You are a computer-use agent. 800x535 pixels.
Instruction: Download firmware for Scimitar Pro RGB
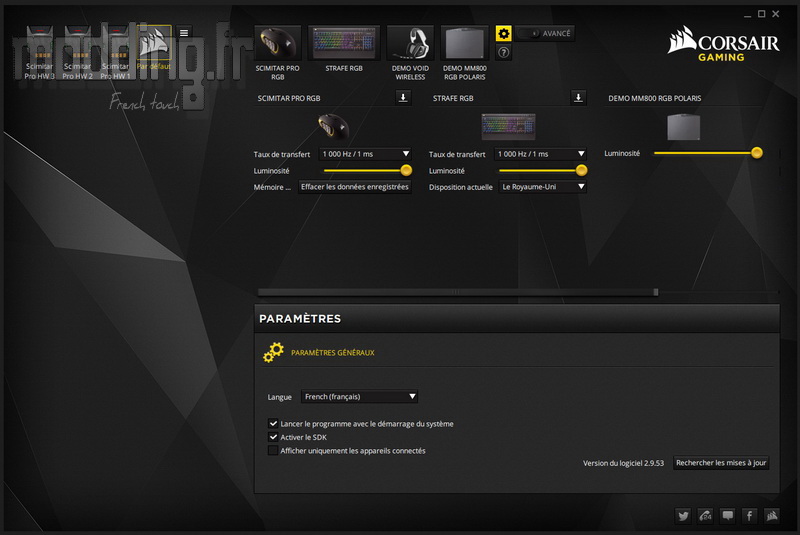coord(403,97)
